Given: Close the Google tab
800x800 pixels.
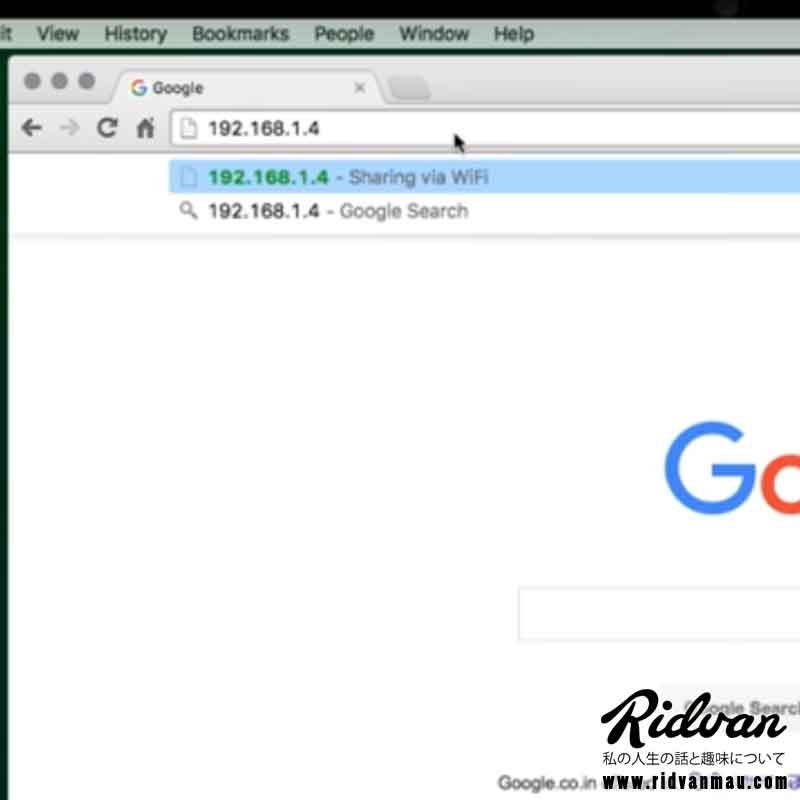Looking at the screenshot, I should tap(360, 88).
